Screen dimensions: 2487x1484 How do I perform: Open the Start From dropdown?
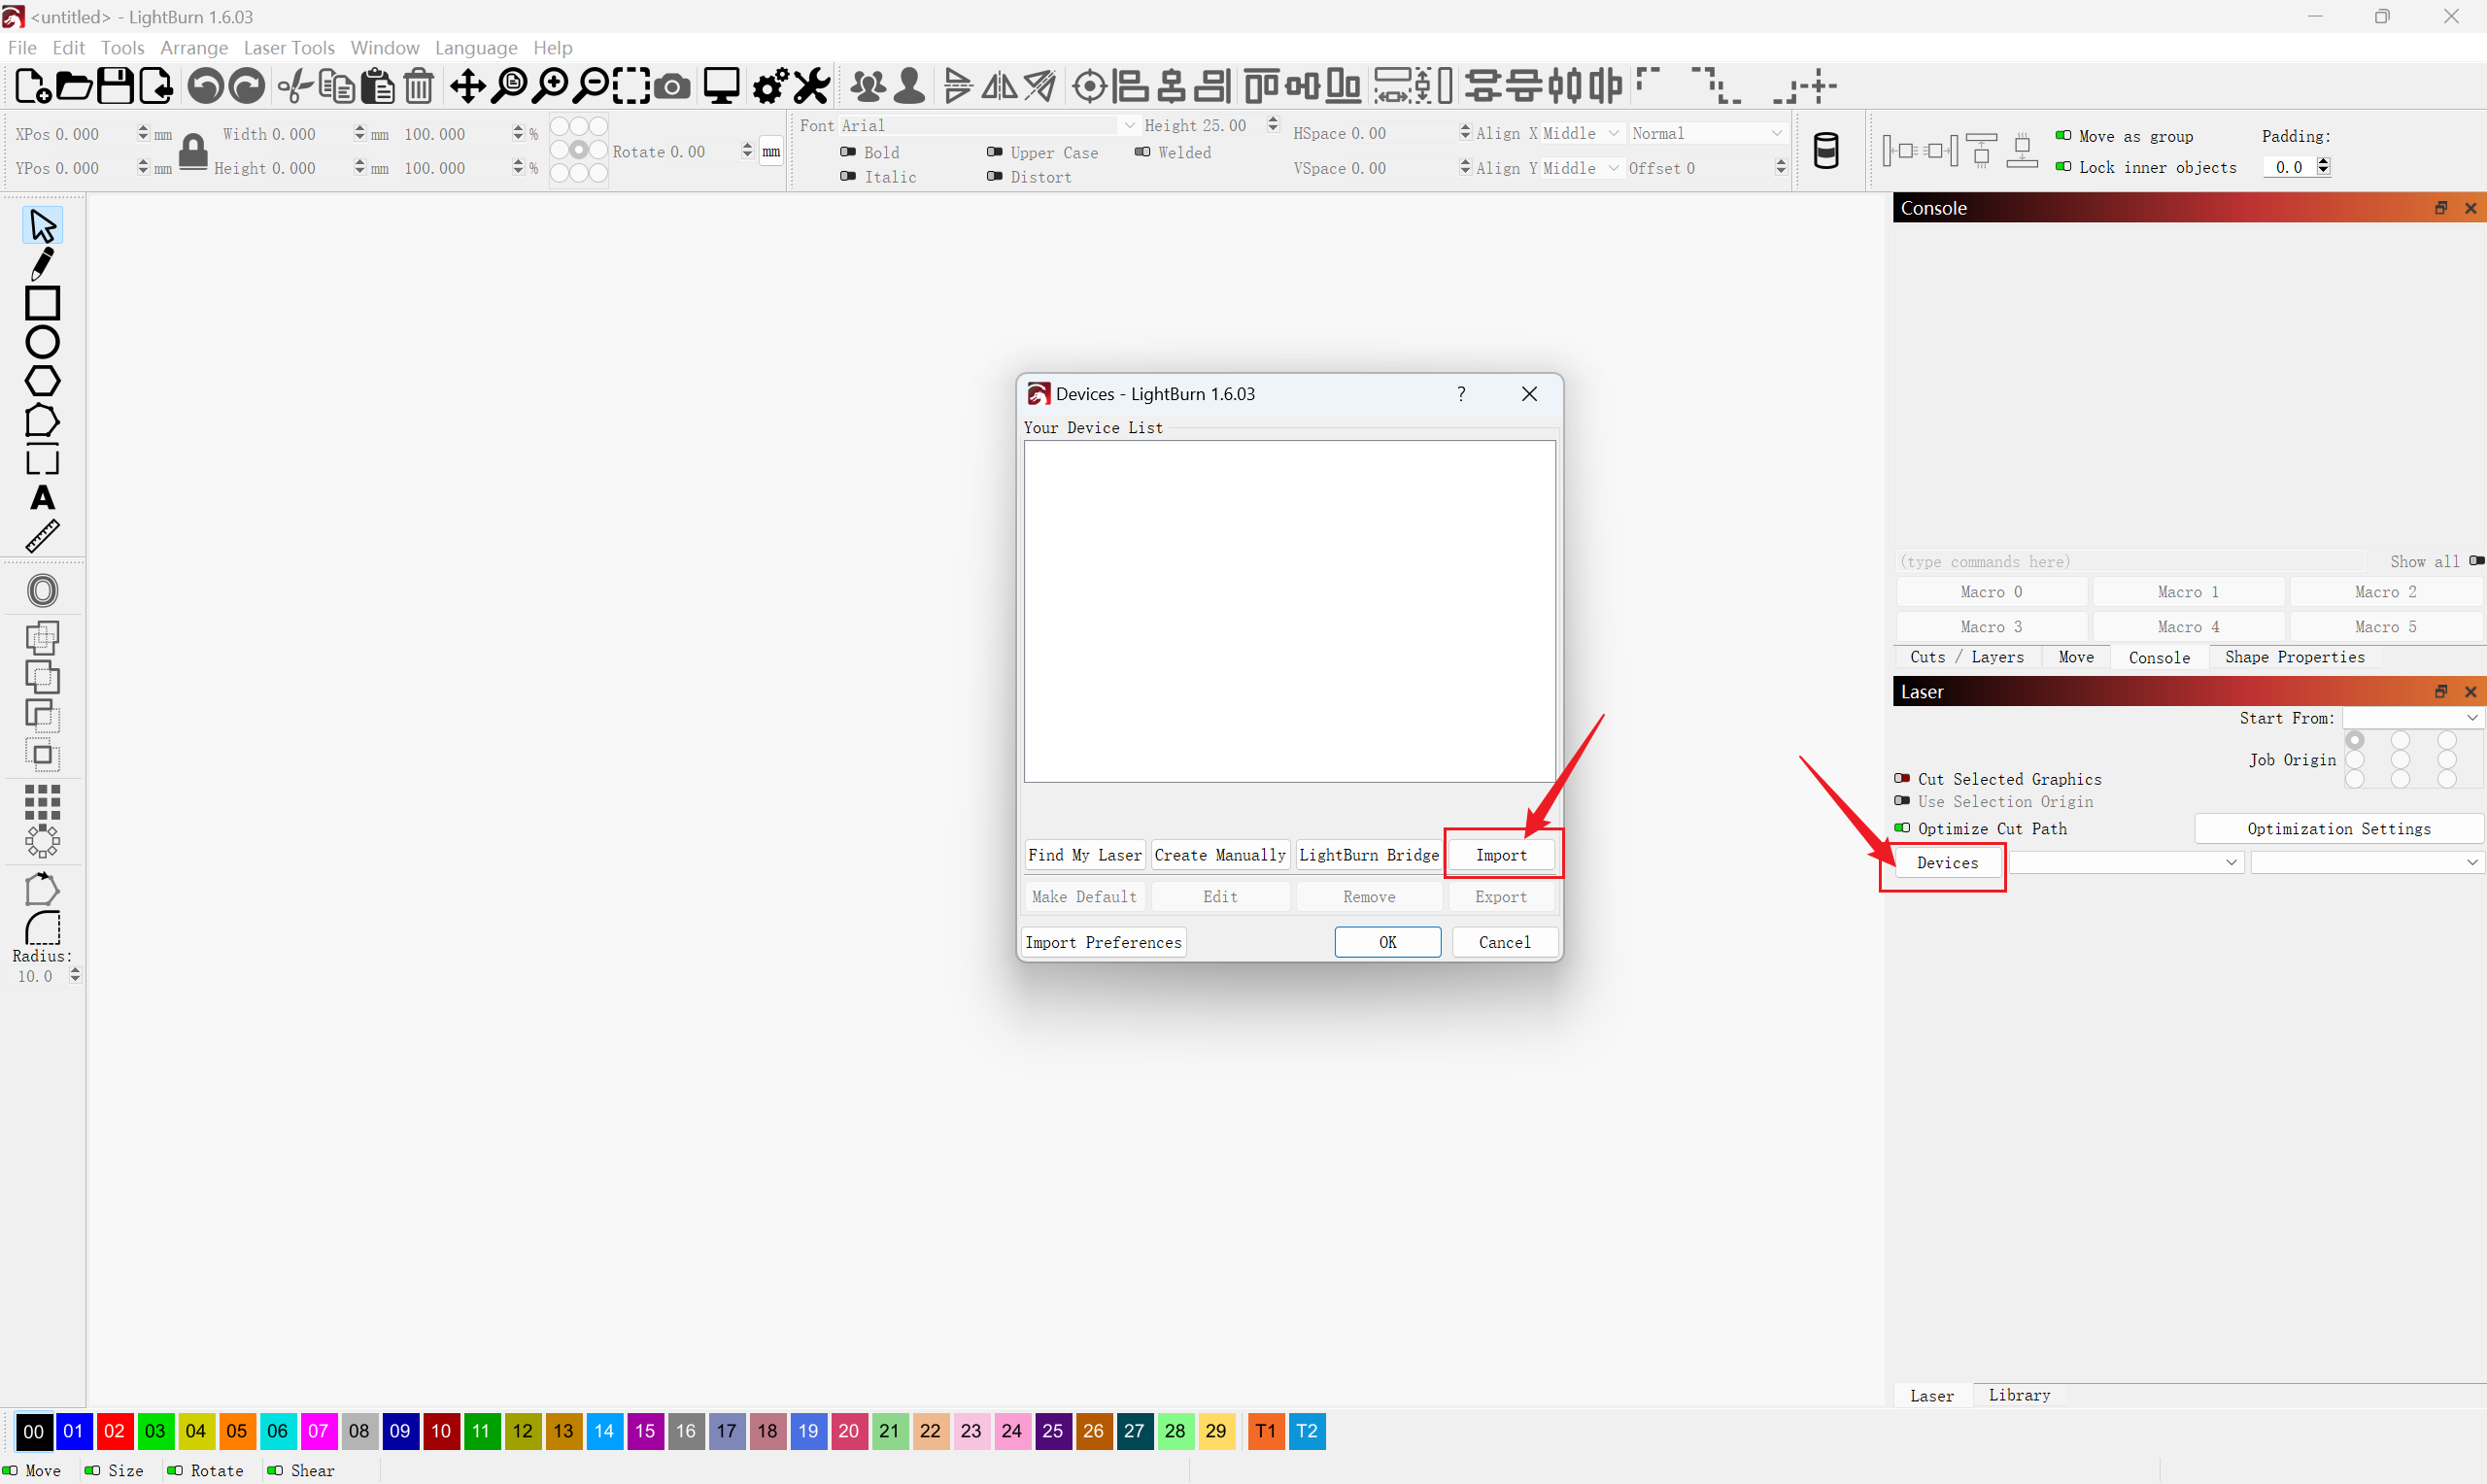(2412, 718)
